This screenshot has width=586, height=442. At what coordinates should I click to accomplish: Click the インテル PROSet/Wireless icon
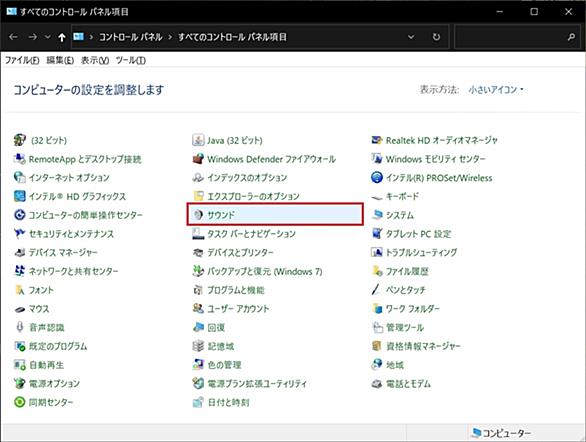[377, 177]
